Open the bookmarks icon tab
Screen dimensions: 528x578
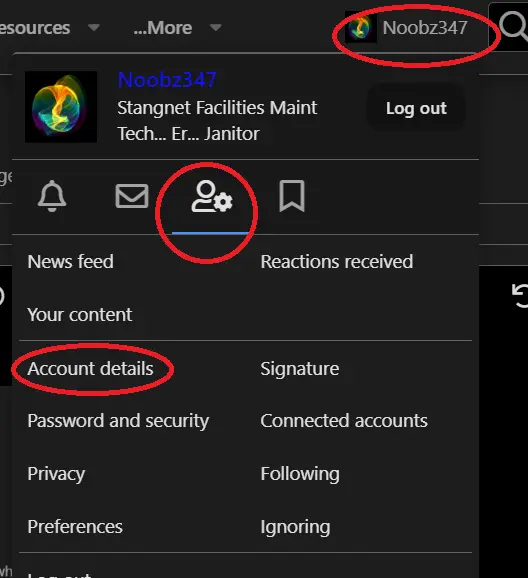coord(292,196)
